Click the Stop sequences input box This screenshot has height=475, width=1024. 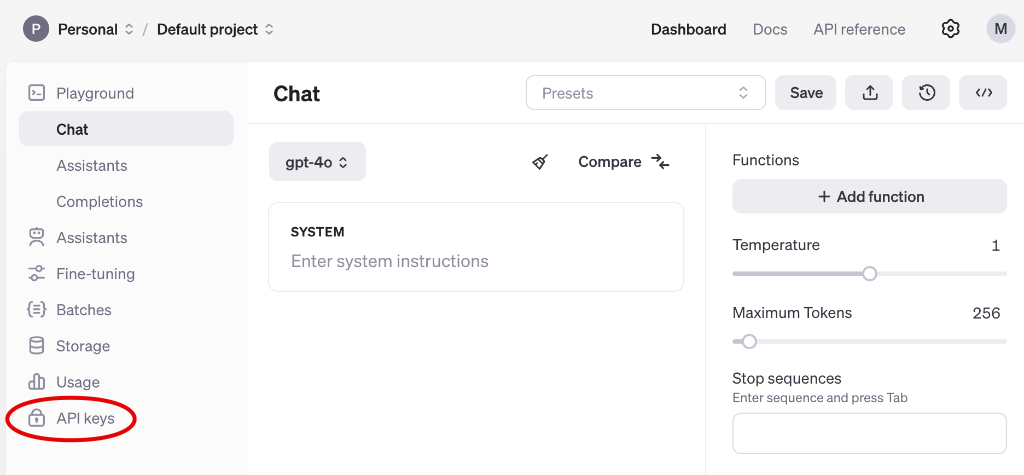click(x=869, y=433)
